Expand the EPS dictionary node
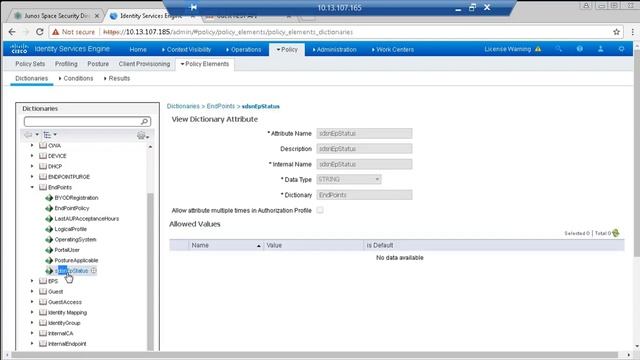The width and height of the screenshot is (640, 360). point(32,281)
